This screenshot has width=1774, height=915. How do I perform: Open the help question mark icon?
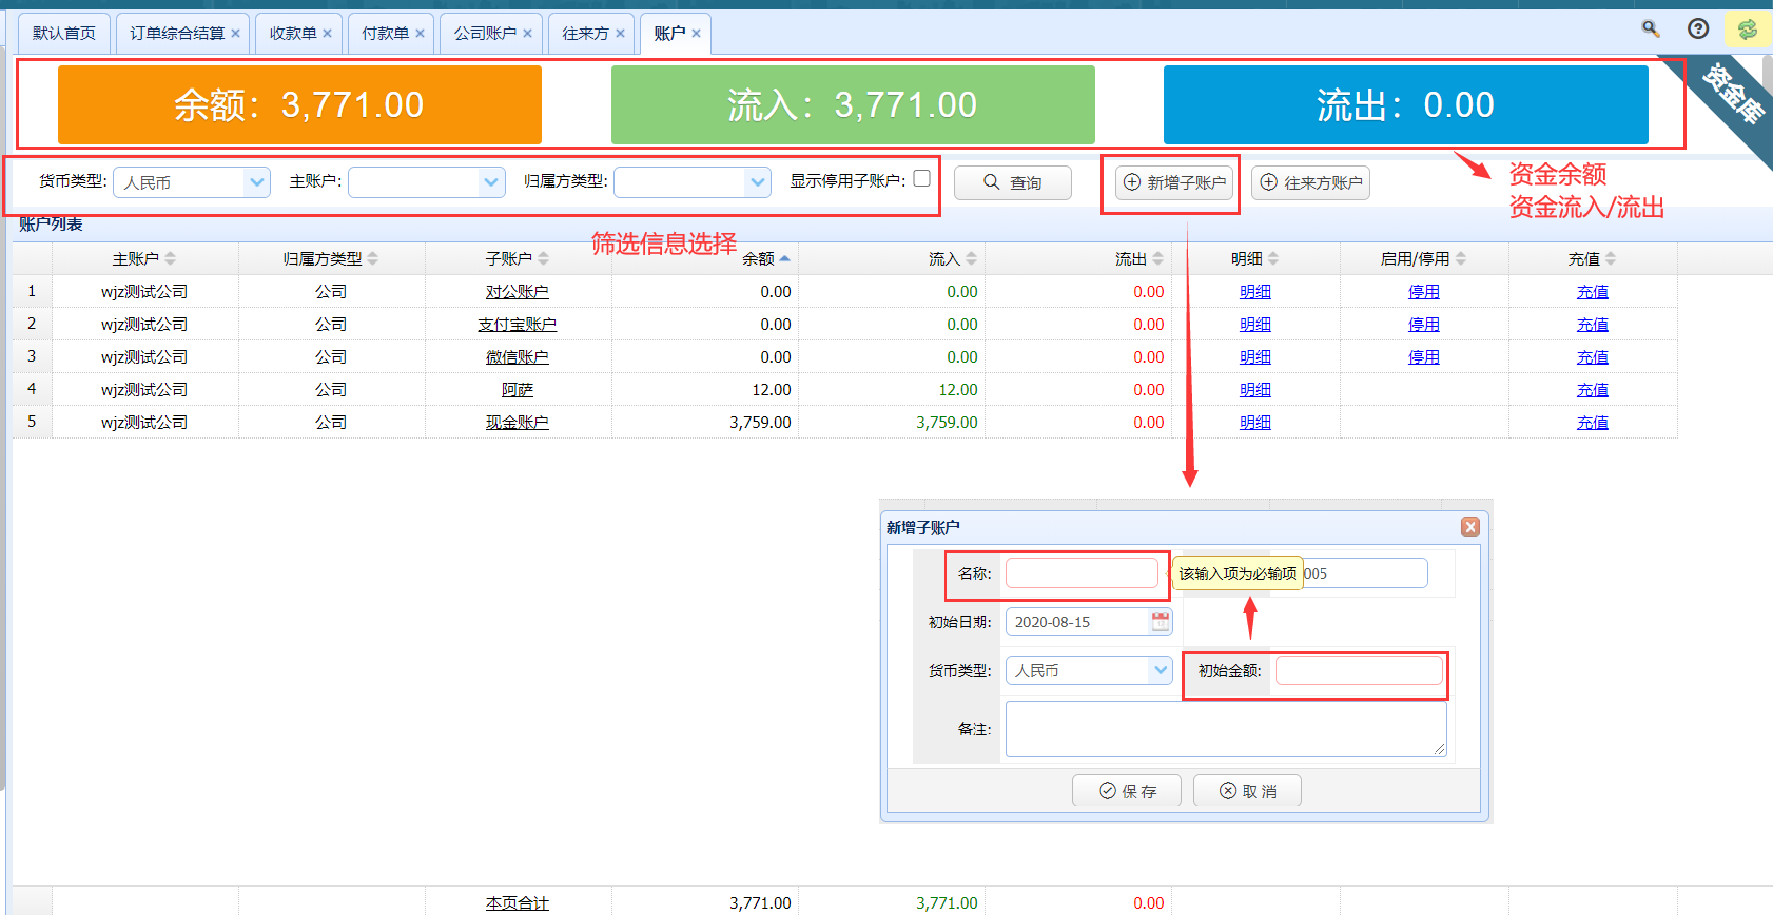coord(1698,29)
